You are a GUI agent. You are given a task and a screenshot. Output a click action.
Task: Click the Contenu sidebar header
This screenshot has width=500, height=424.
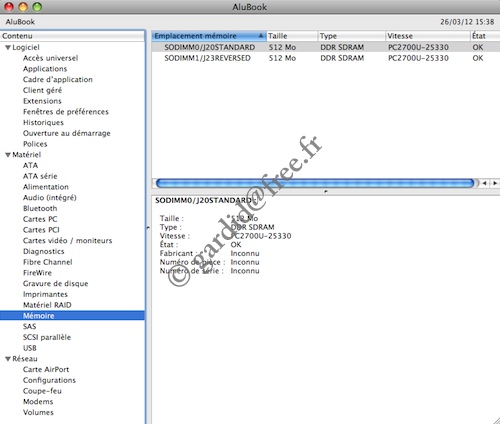click(72, 36)
